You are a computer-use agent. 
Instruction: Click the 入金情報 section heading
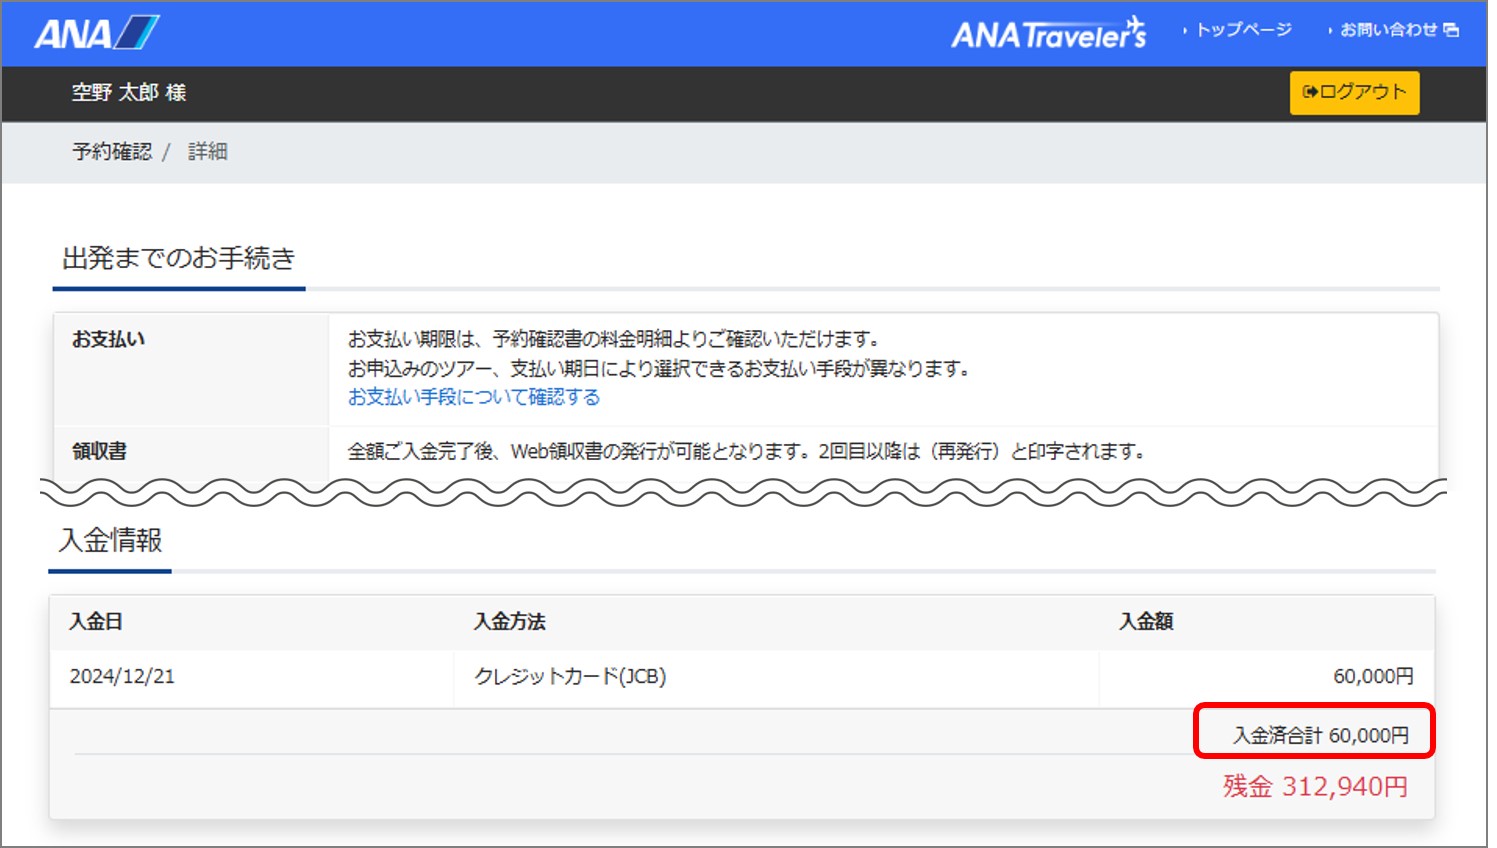pyautogui.click(x=111, y=541)
